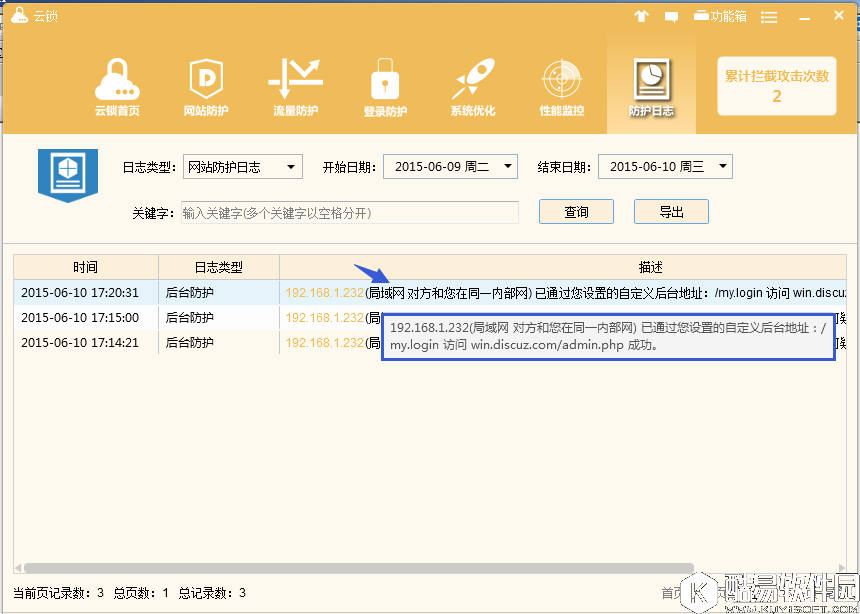Open the 结束日期 date selector
Viewport: 860px width, 614px height.
coord(665,167)
